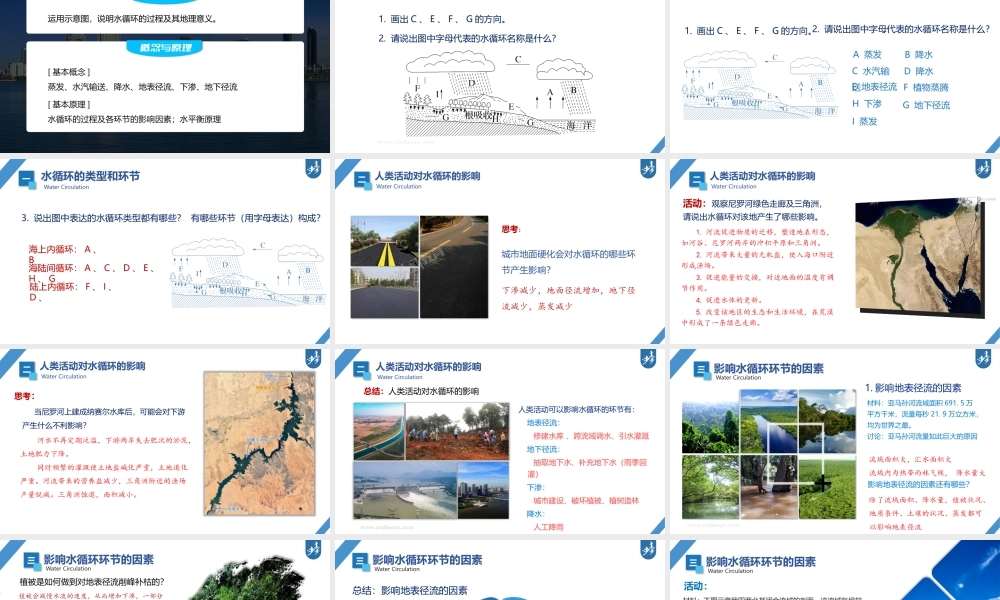The width and height of the screenshot is (1000, 600).
Task: Click the question 3. 说出图中表达的水循环类型都有哪些?
Action: click(101, 218)
